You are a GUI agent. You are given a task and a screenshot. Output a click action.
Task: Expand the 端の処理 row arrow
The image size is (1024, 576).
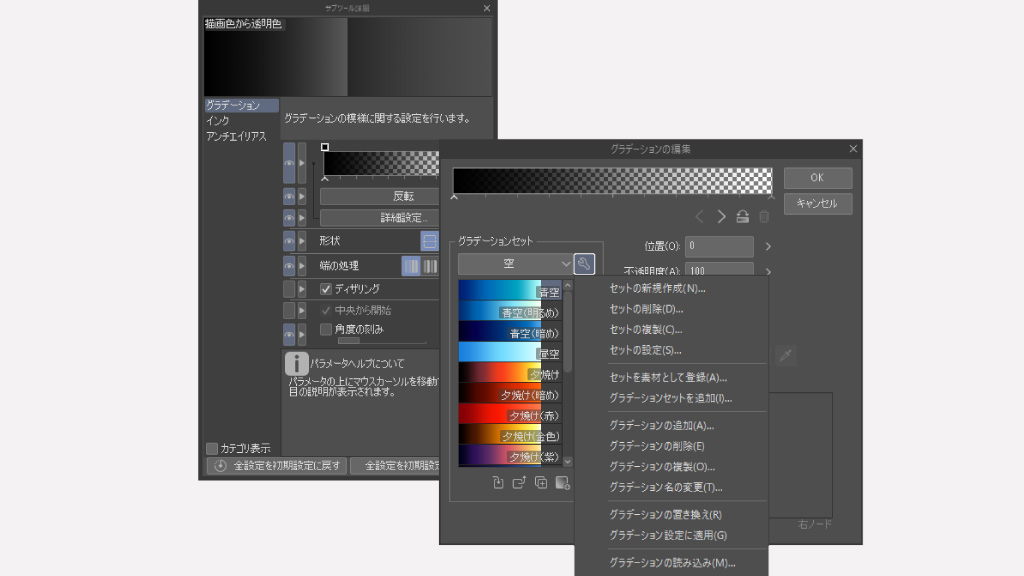click(302, 266)
